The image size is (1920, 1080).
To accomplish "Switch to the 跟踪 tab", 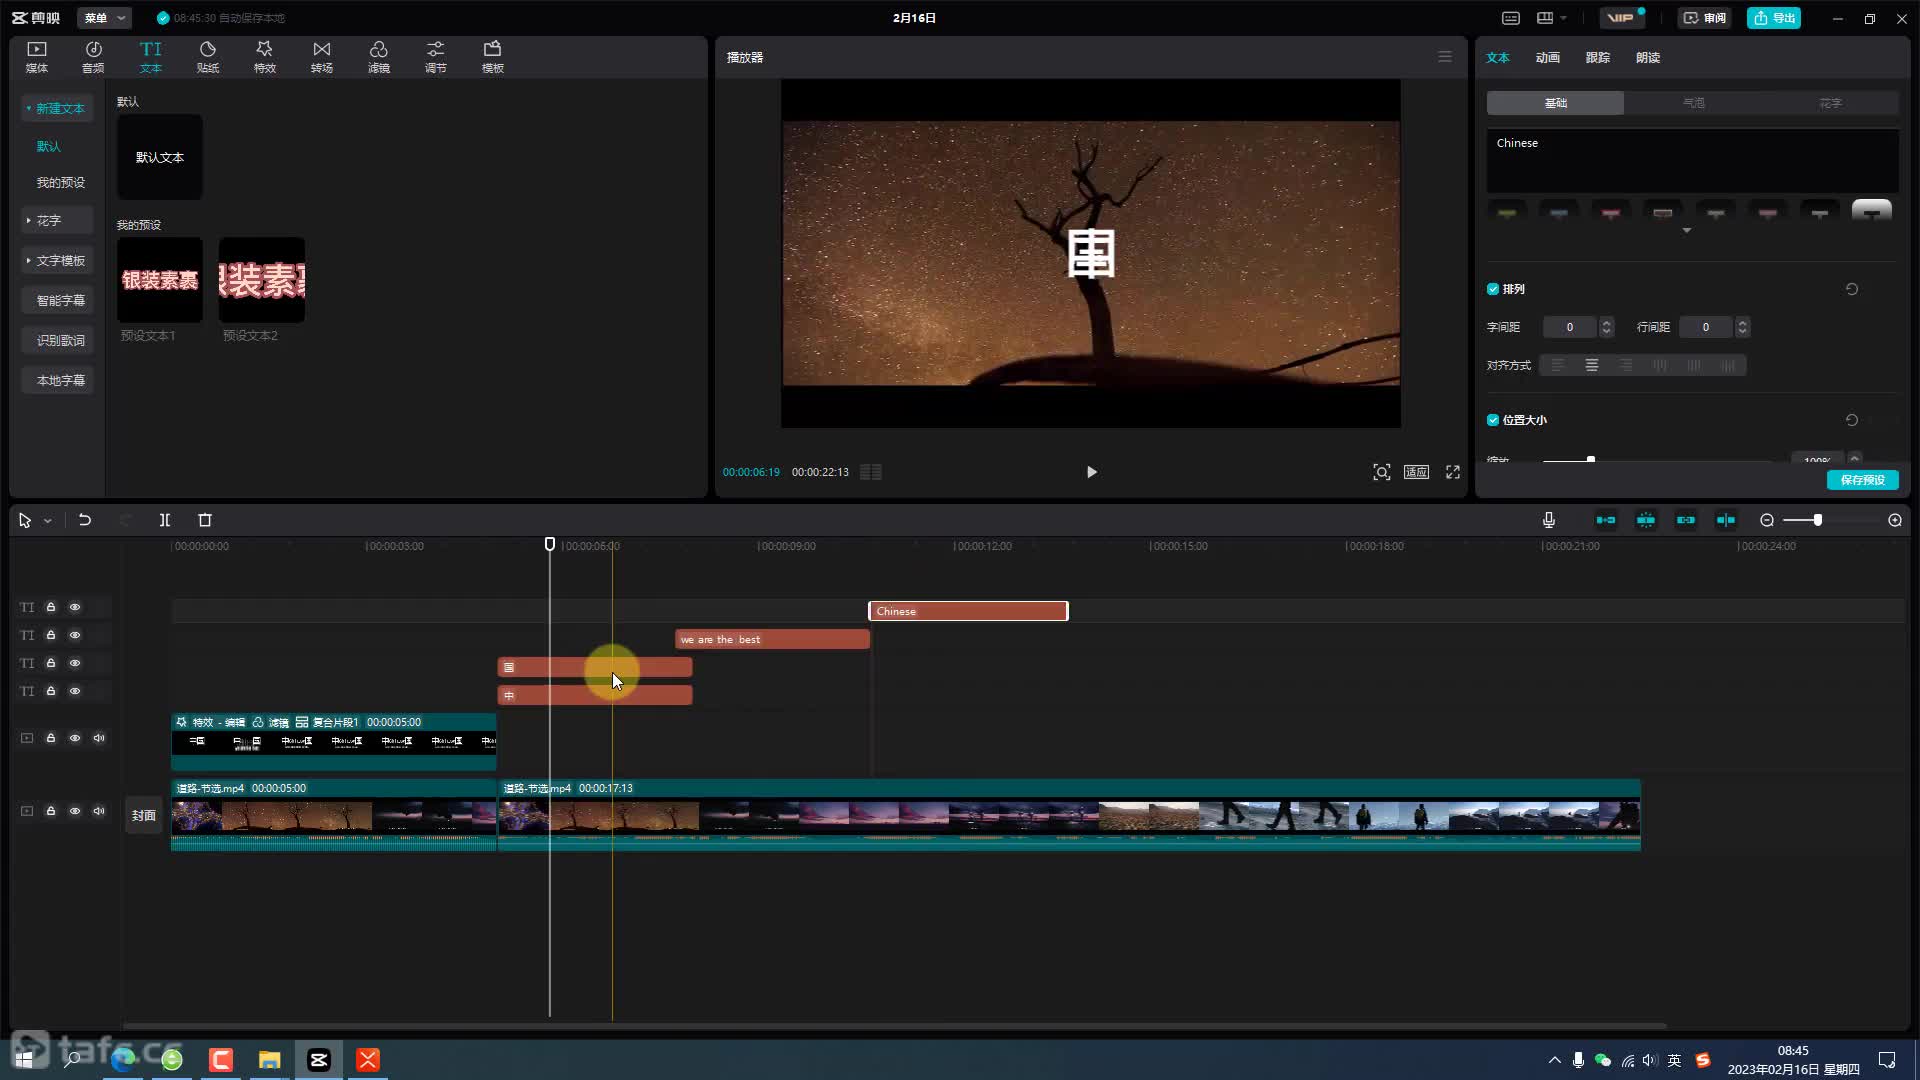I will click(x=1598, y=58).
